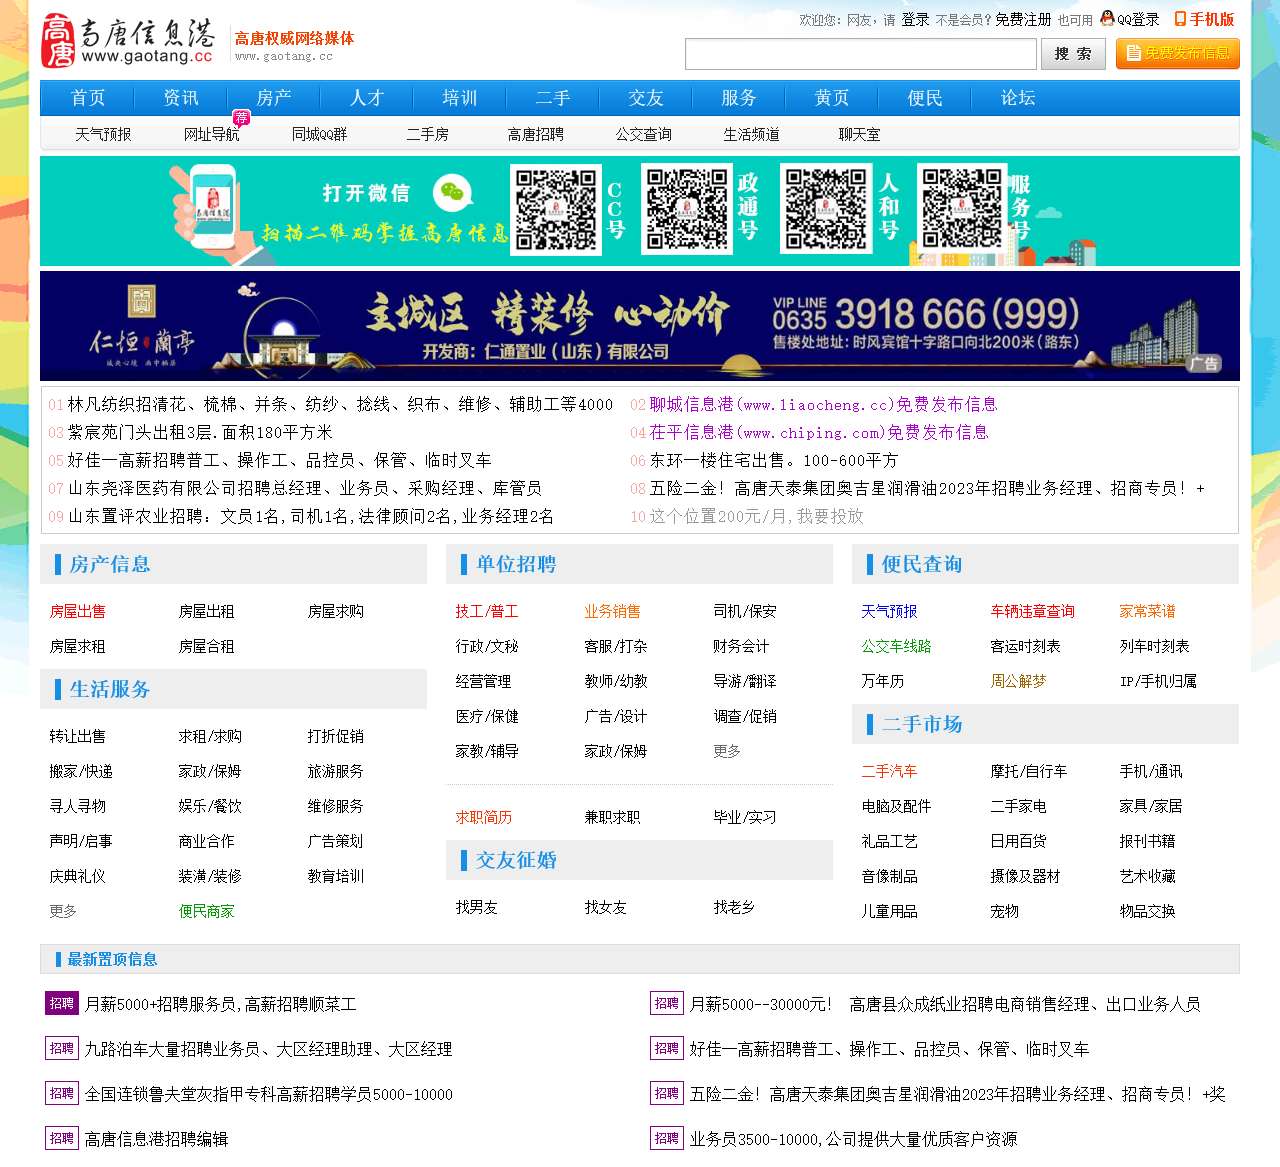Open 公交查询 from the sub-navigation

coord(643,133)
